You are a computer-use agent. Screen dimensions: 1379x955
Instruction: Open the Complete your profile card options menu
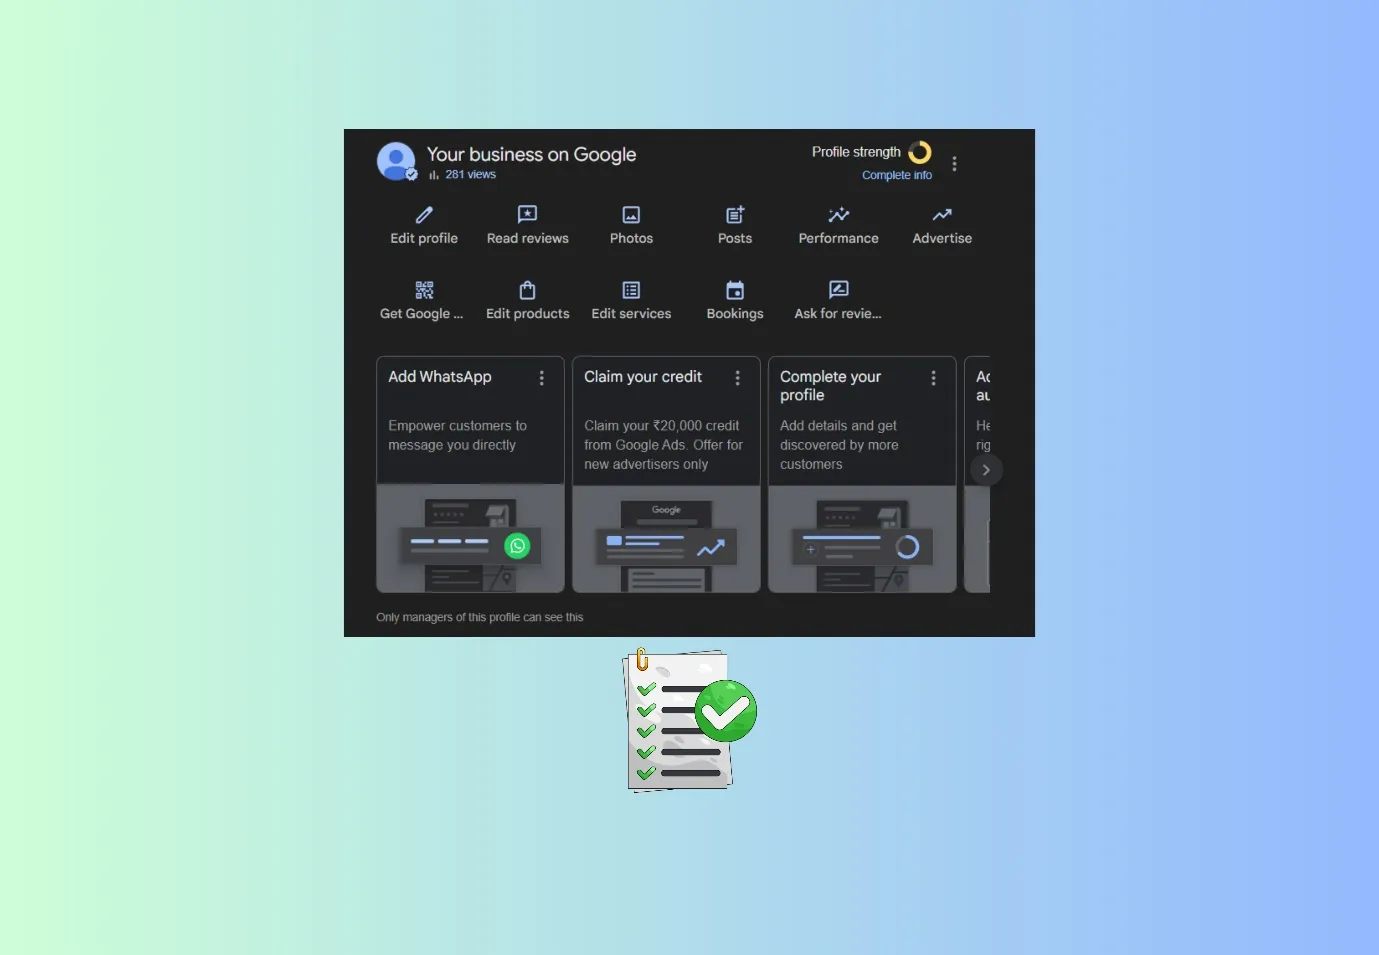tap(934, 378)
